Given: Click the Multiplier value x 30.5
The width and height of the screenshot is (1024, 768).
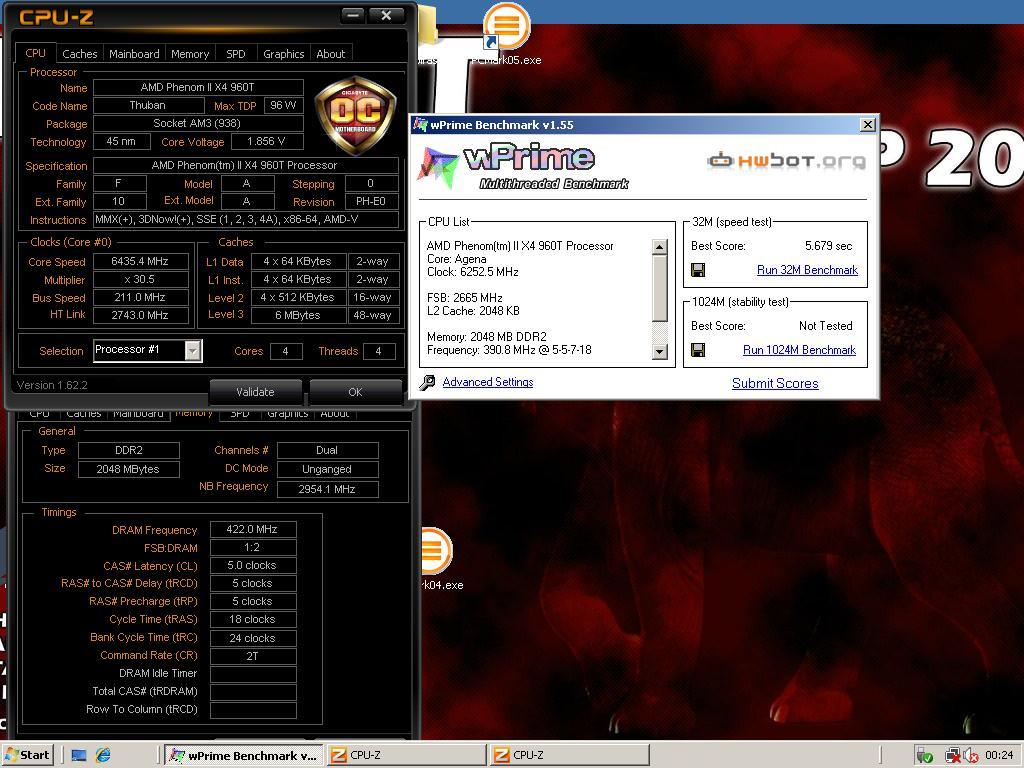Looking at the screenshot, I should point(140,280).
